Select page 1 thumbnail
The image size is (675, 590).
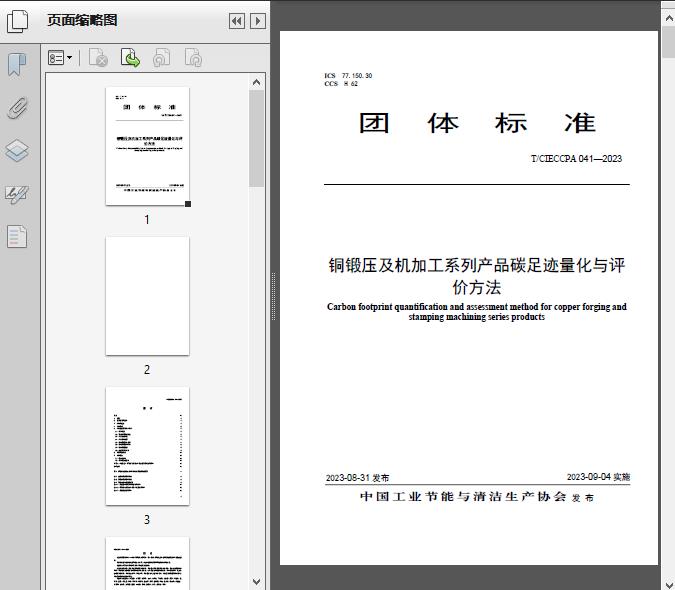click(x=147, y=146)
